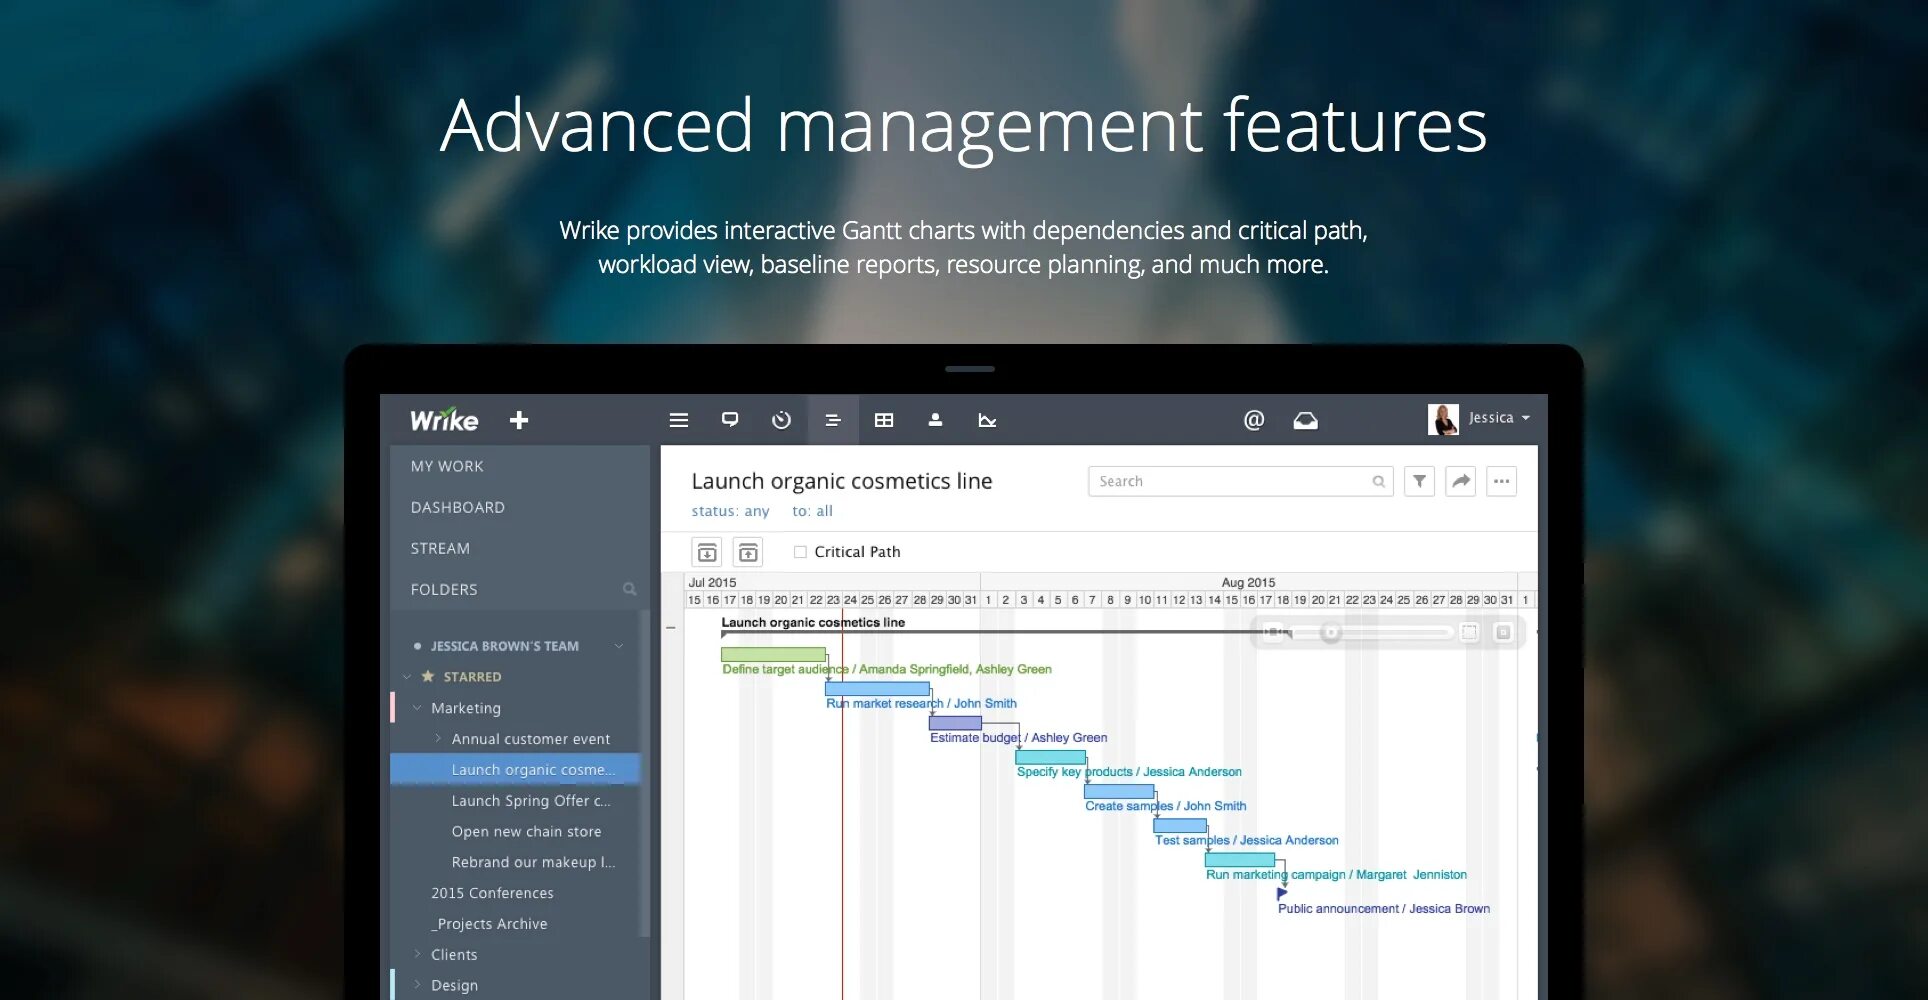Click the magnifier icon in Search box

[1378, 481]
